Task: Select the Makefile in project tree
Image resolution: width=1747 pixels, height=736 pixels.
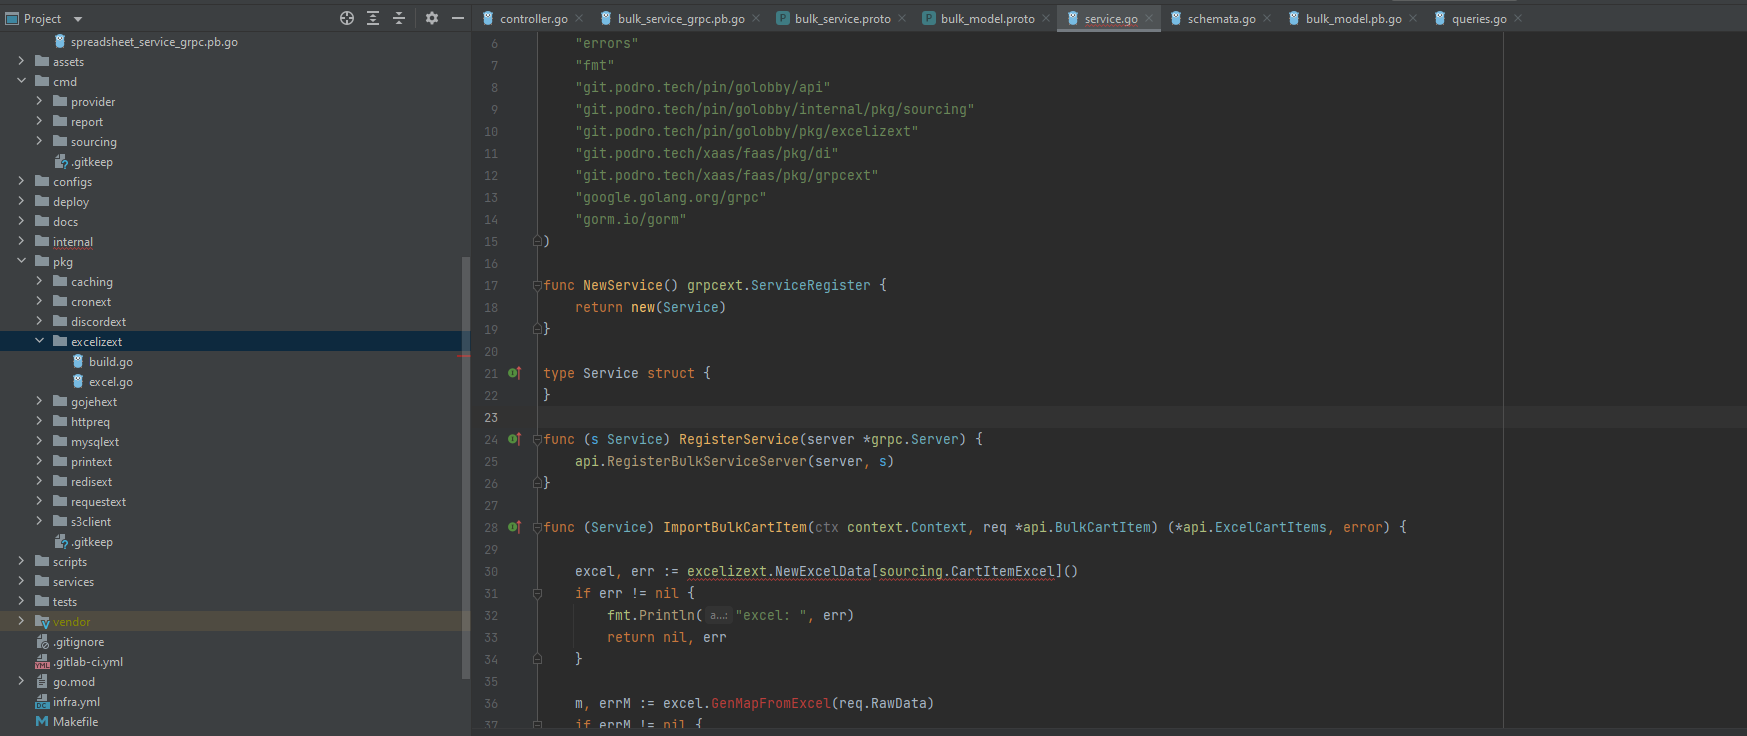Action: click(75, 722)
